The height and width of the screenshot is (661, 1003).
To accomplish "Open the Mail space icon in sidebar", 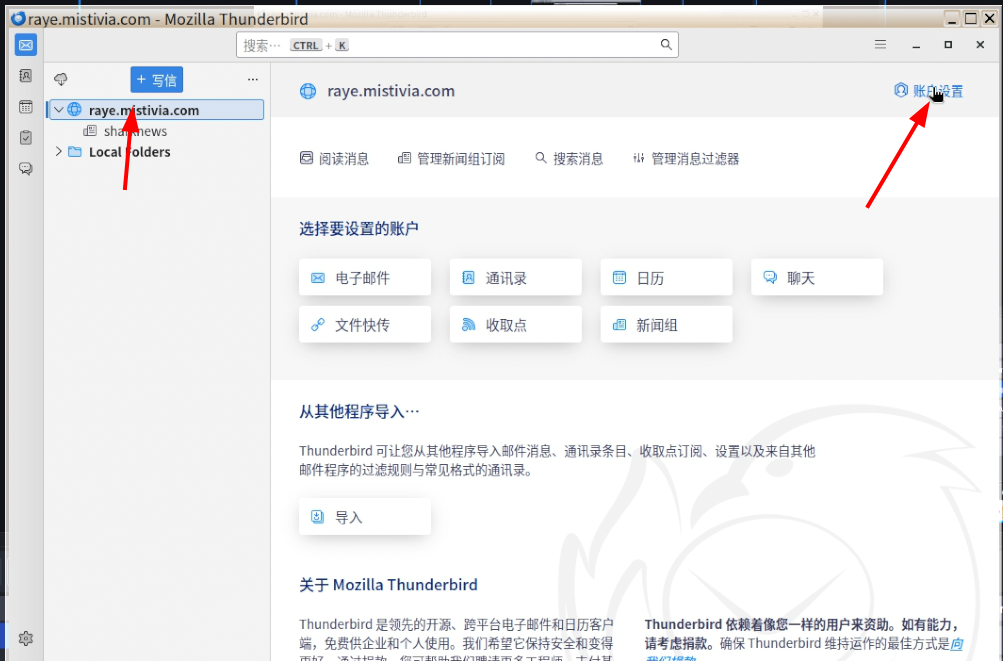I will pyautogui.click(x=26, y=45).
